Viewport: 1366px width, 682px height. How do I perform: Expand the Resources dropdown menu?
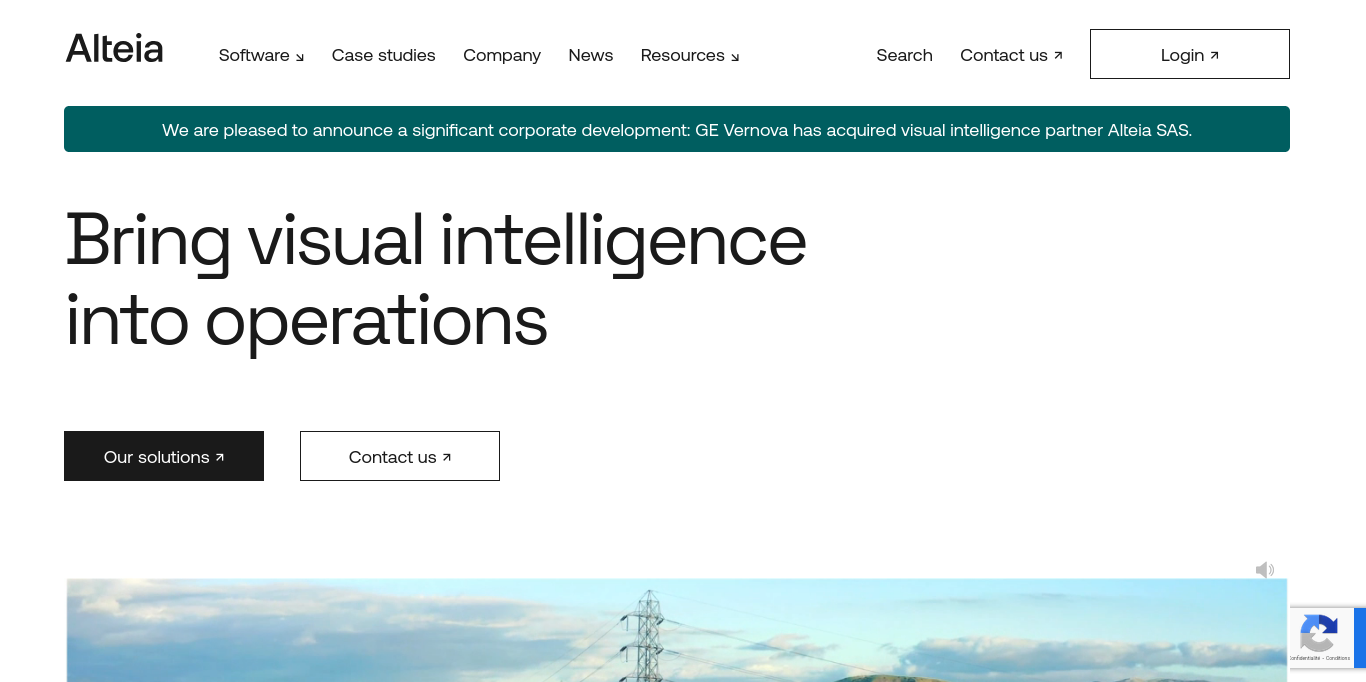pos(689,55)
